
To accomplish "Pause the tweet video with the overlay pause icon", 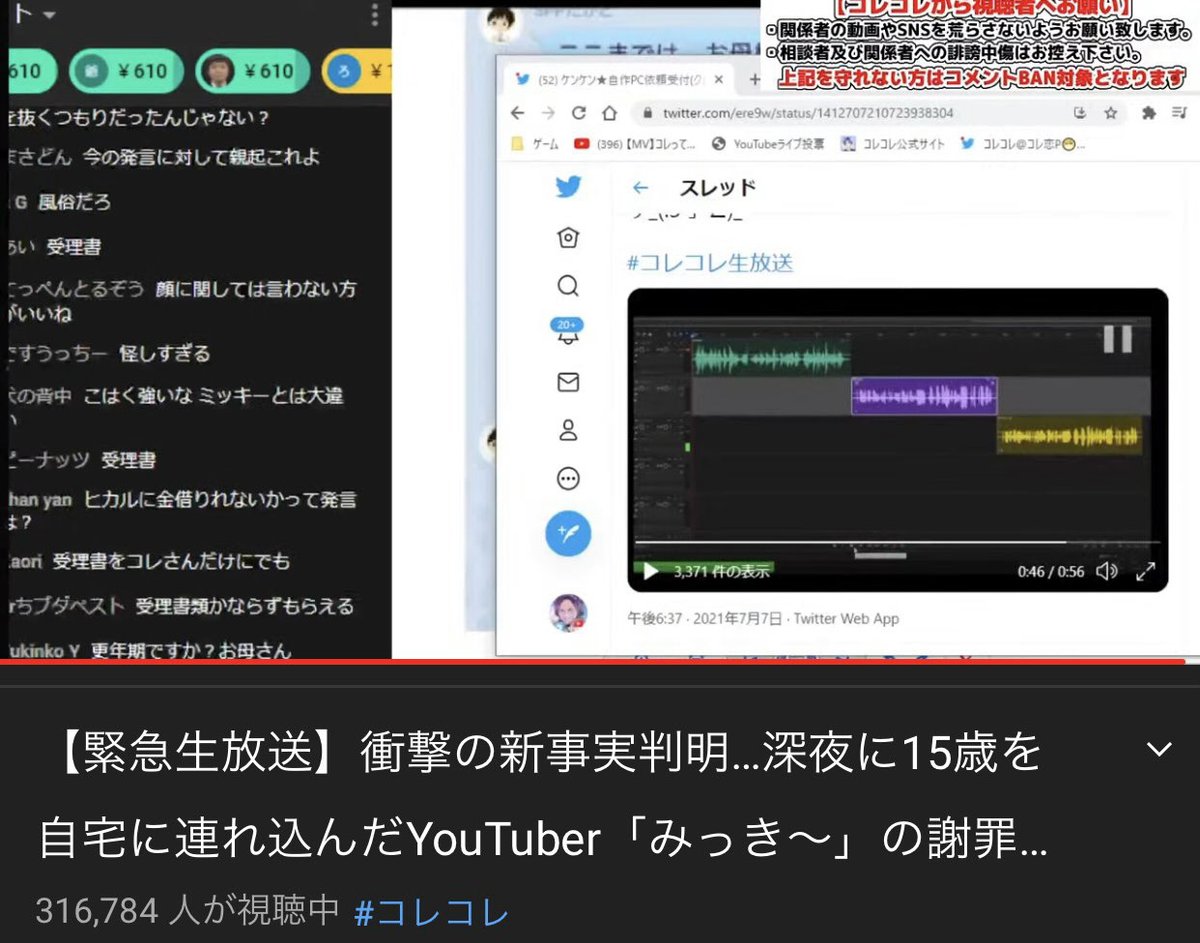I will (1117, 339).
